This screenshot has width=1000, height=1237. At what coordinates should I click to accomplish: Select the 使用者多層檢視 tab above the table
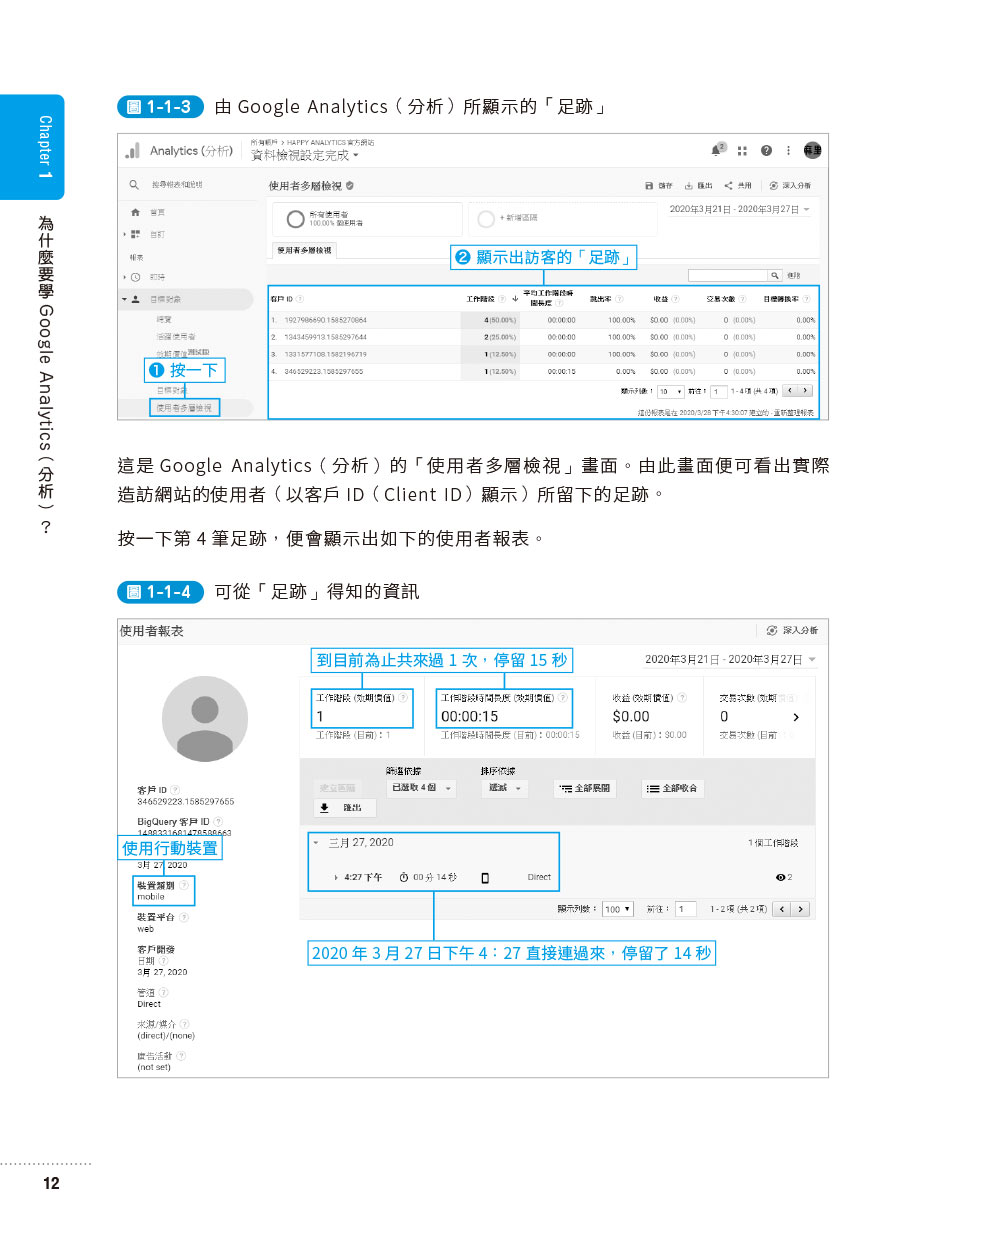305,250
